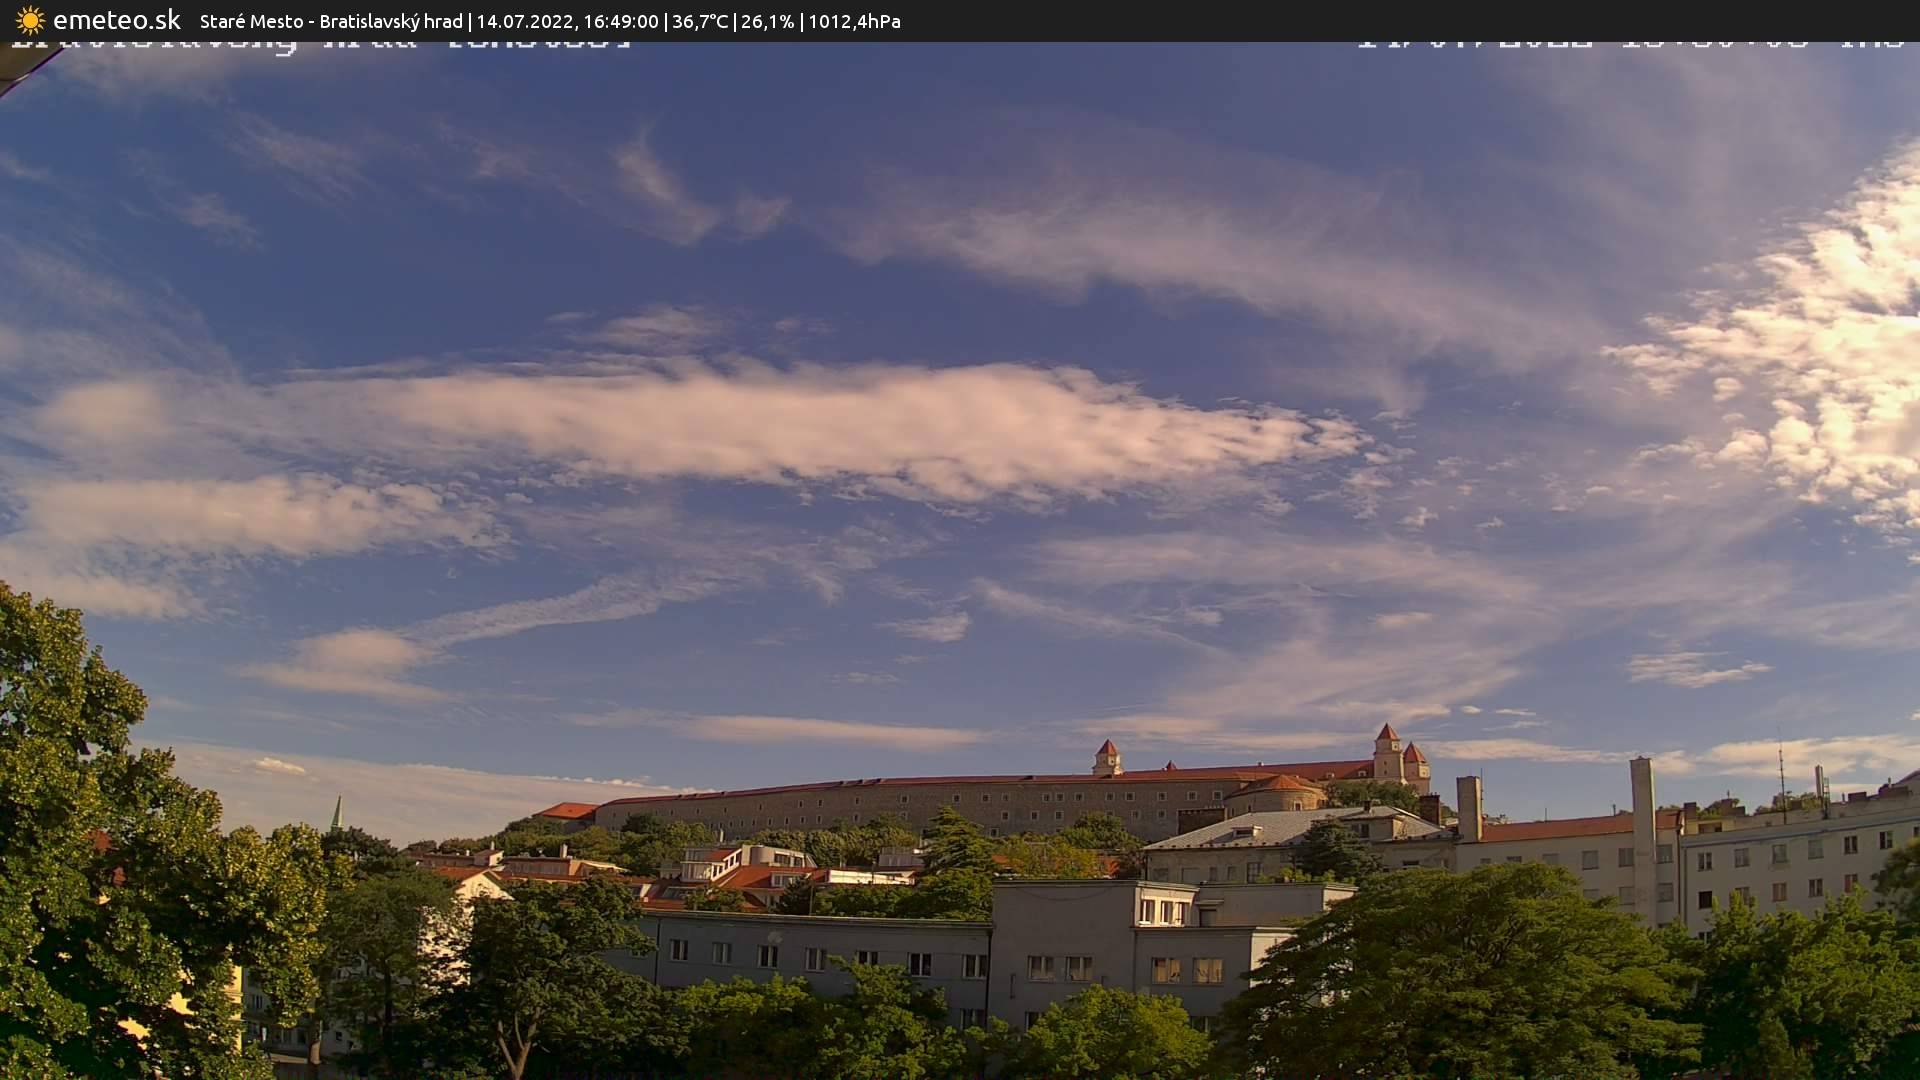The image size is (1920, 1080).
Task: Click the separator after the location name
Action: [469, 21]
